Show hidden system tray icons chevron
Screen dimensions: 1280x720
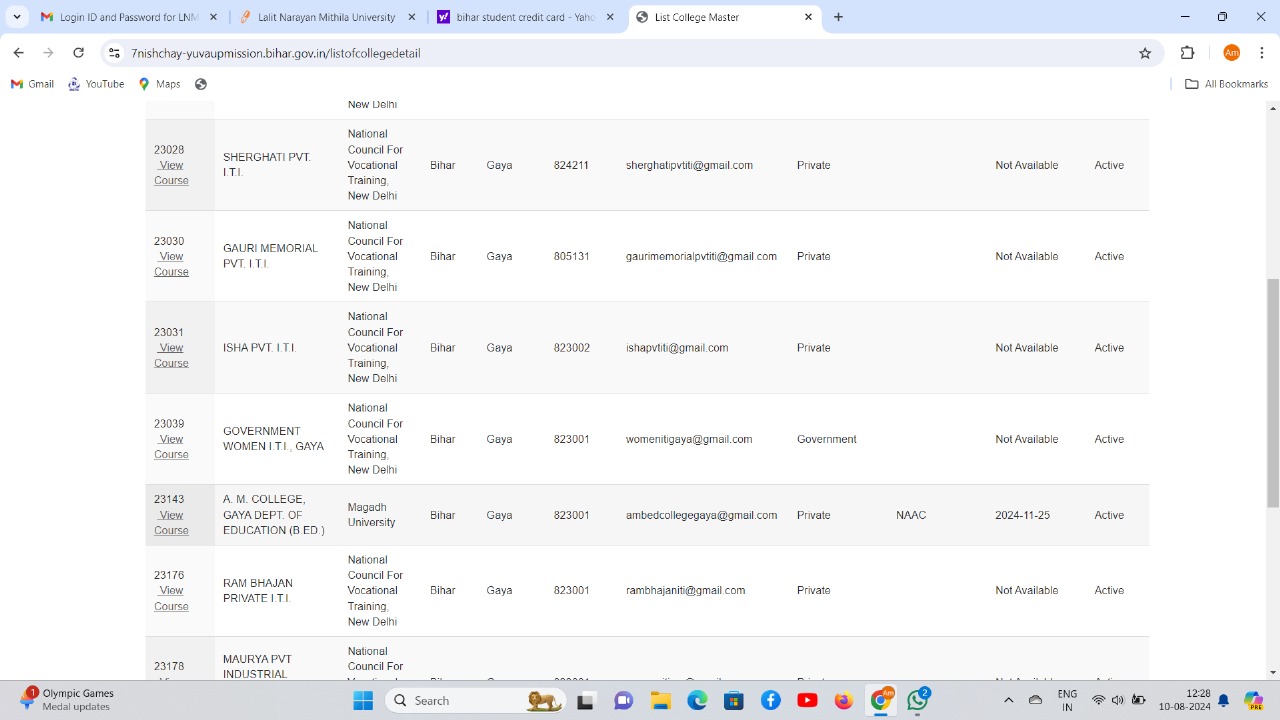point(1008,701)
